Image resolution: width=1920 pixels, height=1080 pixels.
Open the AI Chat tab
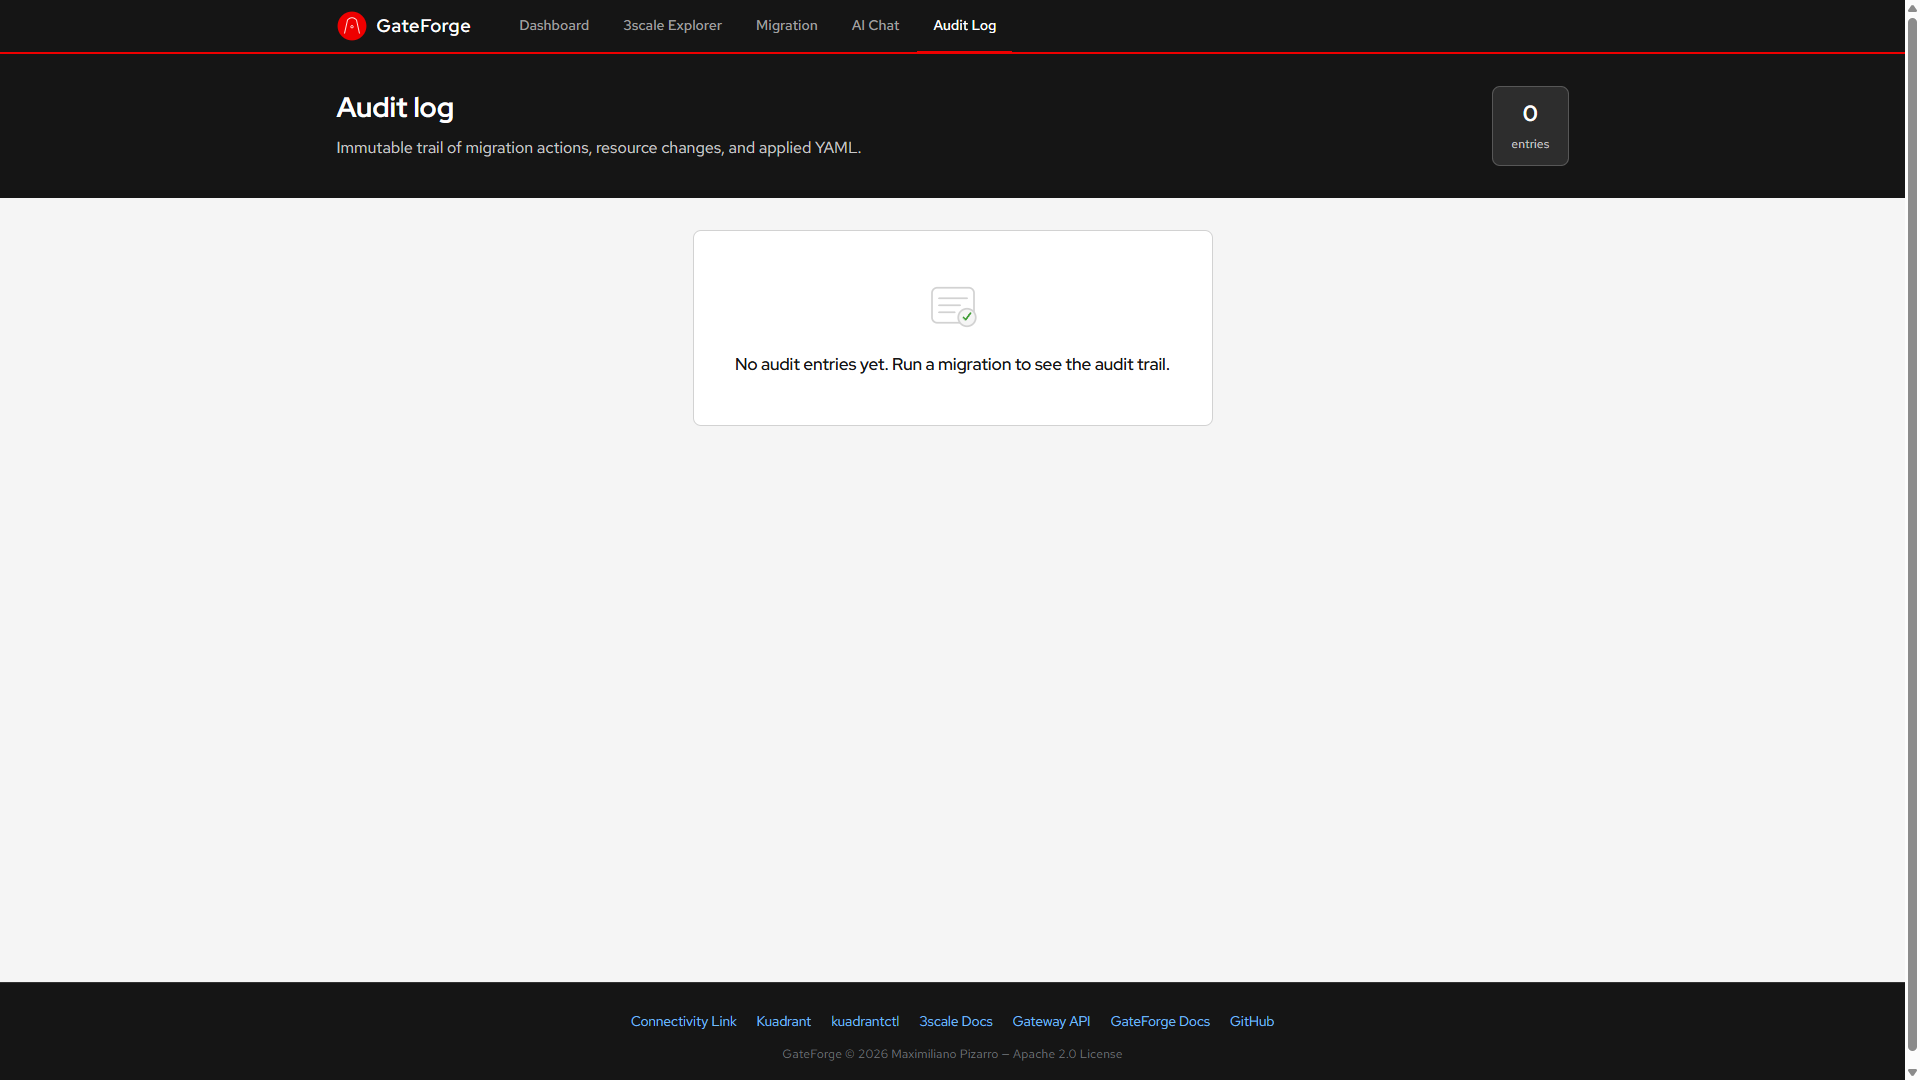pos(875,26)
